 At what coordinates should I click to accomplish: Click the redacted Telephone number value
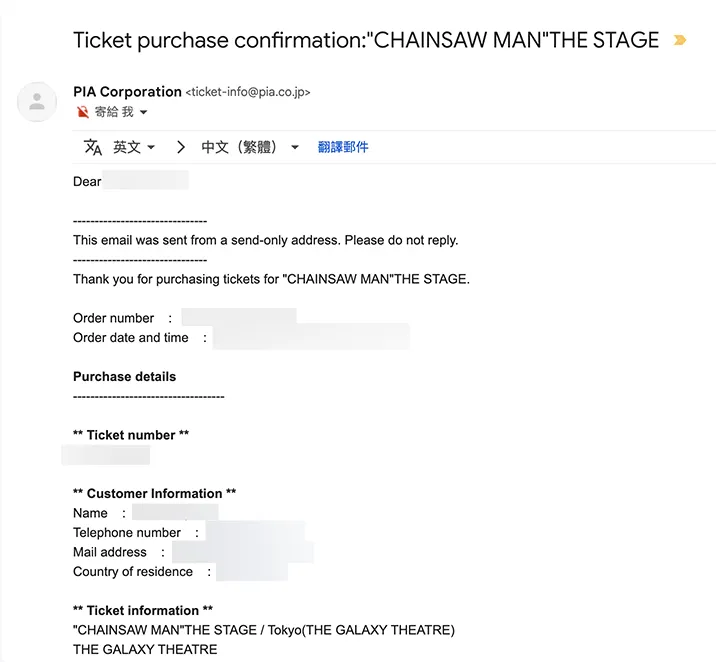pyautogui.click(x=255, y=533)
